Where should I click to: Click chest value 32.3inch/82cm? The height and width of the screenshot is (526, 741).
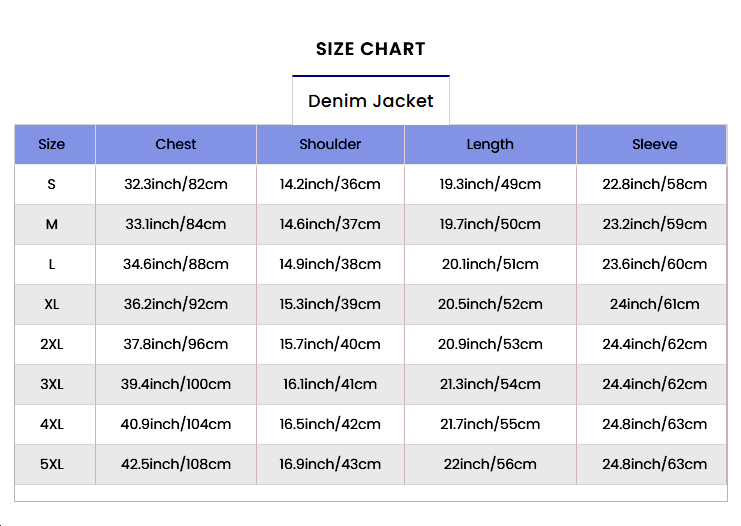pyautogui.click(x=176, y=184)
